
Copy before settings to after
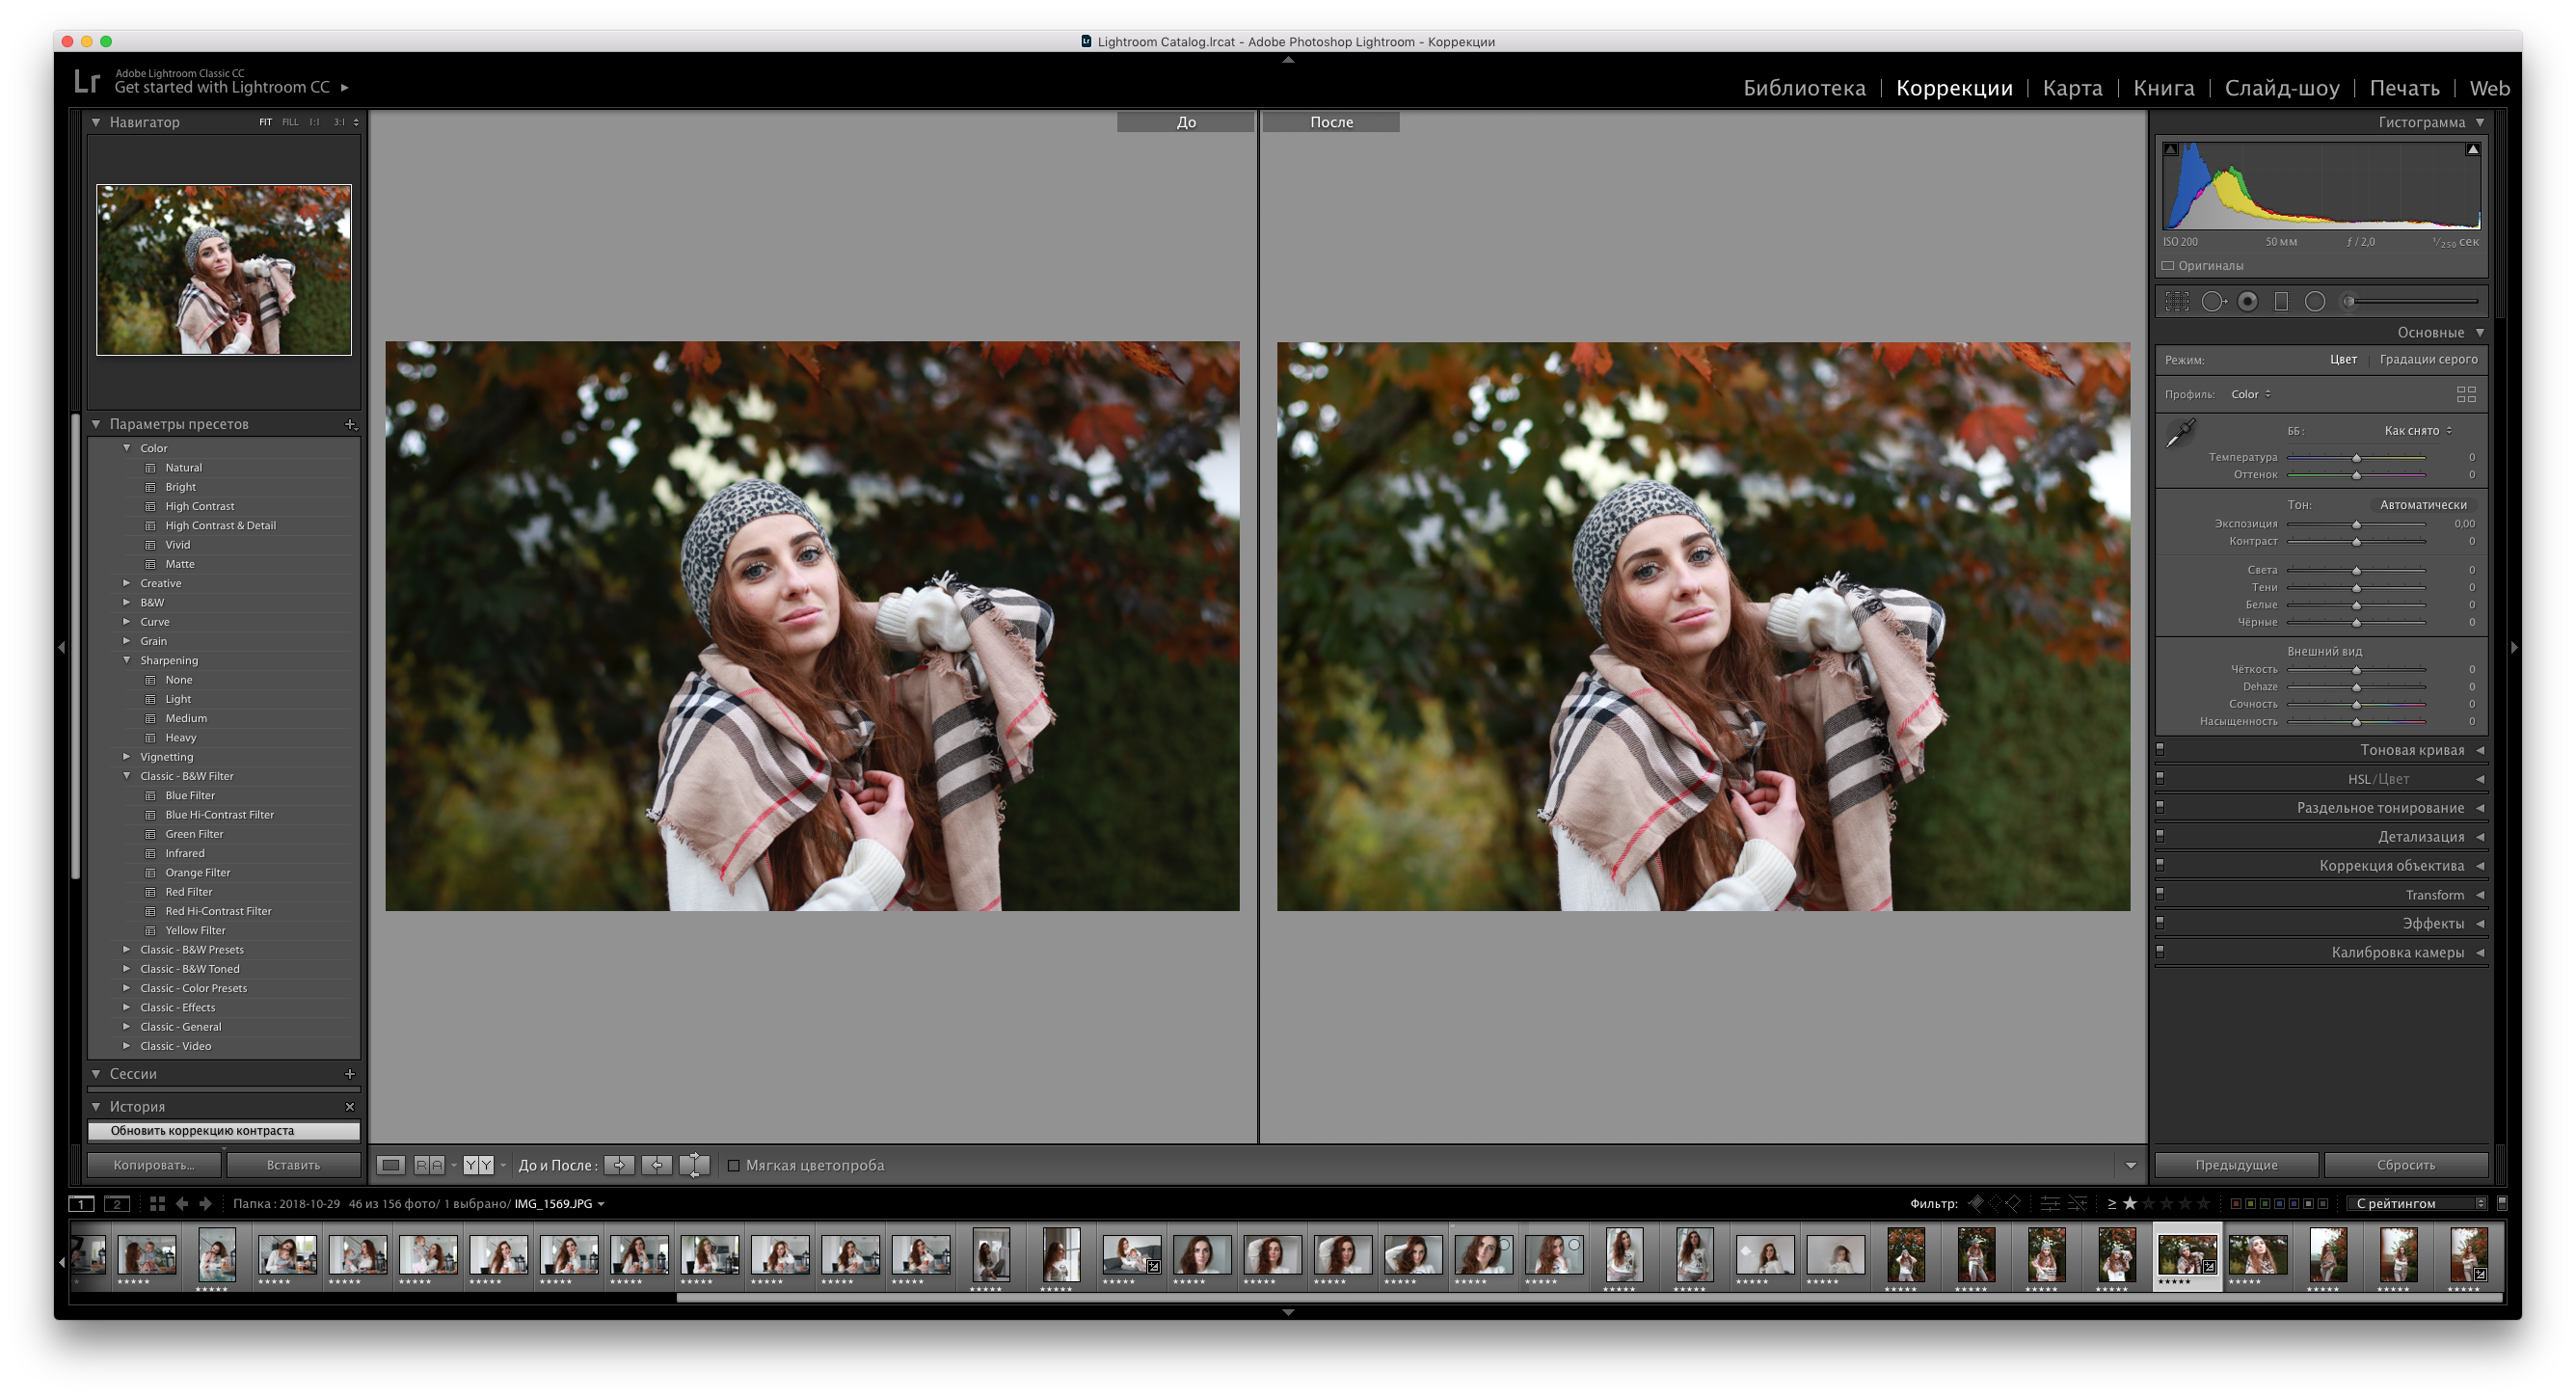pyautogui.click(x=619, y=1165)
